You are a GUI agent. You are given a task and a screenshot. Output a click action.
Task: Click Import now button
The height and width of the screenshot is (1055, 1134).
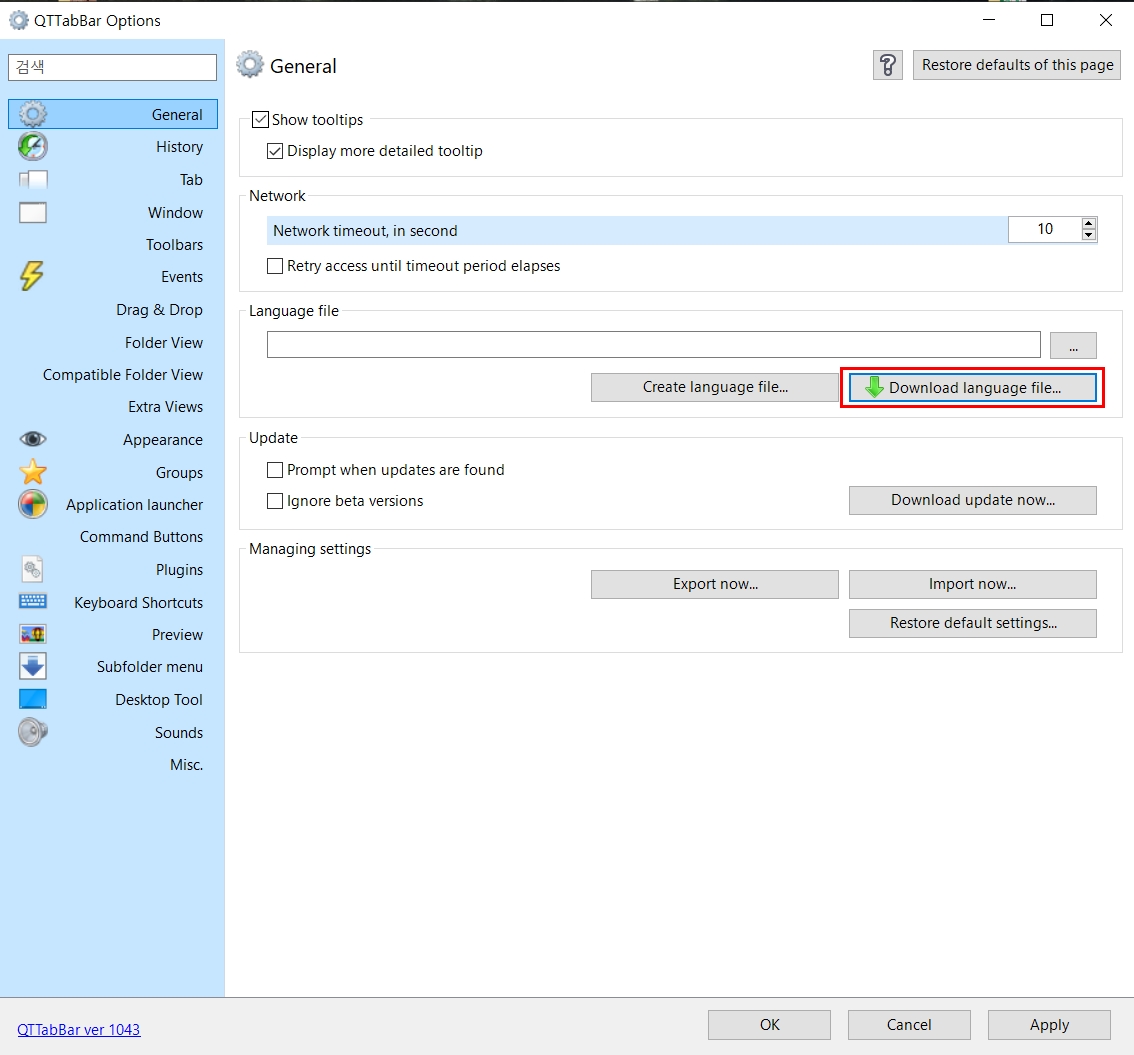[x=972, y=584]
